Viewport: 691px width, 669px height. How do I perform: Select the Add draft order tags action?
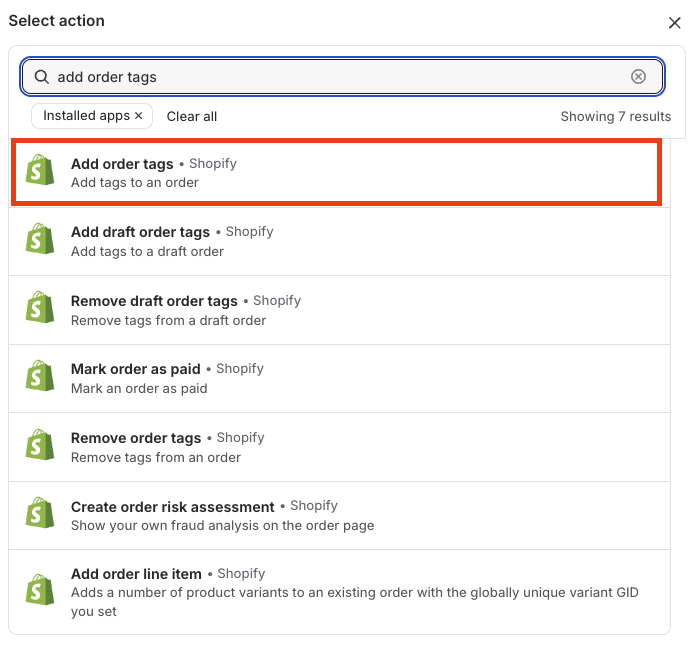(339, 241)
